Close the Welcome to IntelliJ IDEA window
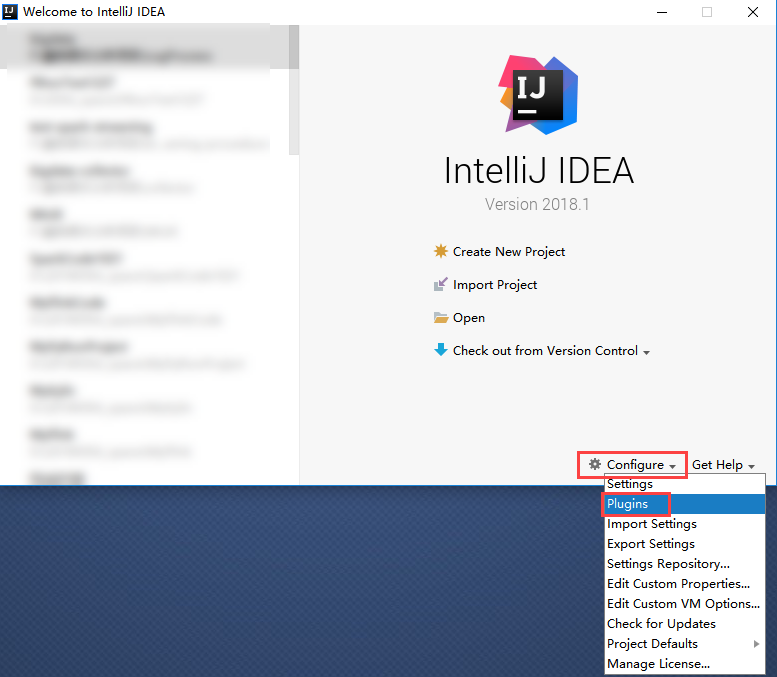Screen dimensions: 777x677 click(753, 12)
